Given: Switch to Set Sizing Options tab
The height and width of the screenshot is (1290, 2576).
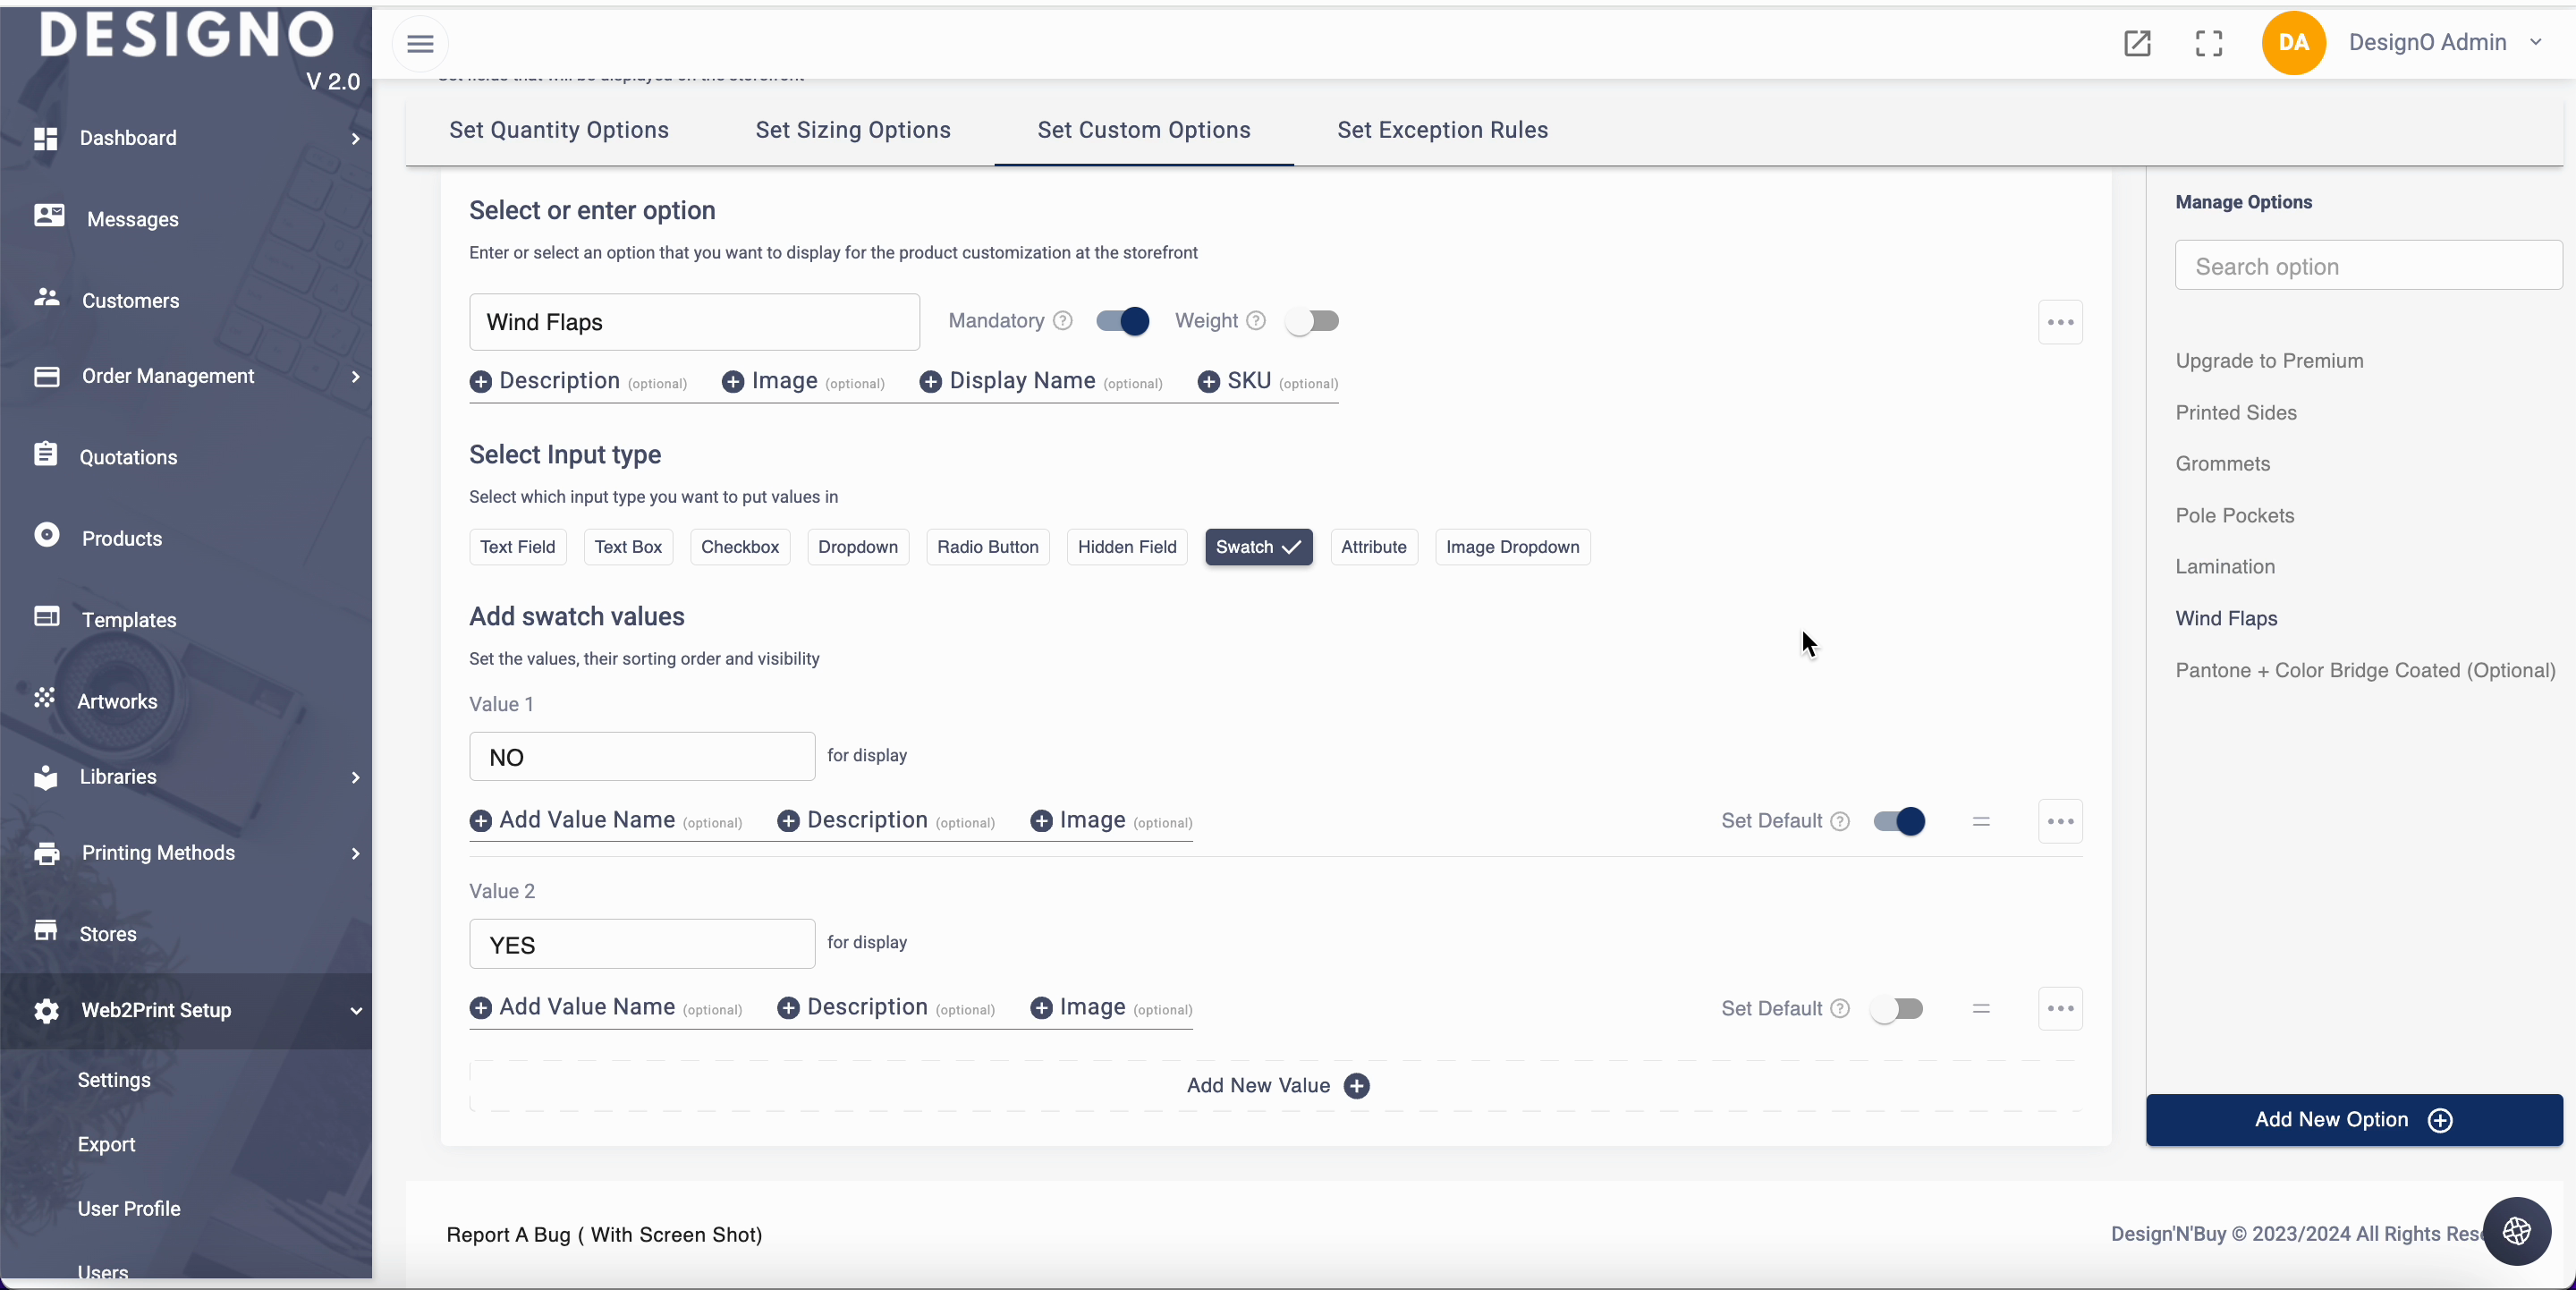Looking at the screenshot, I should pyautogui.click(x=852, y=130).
